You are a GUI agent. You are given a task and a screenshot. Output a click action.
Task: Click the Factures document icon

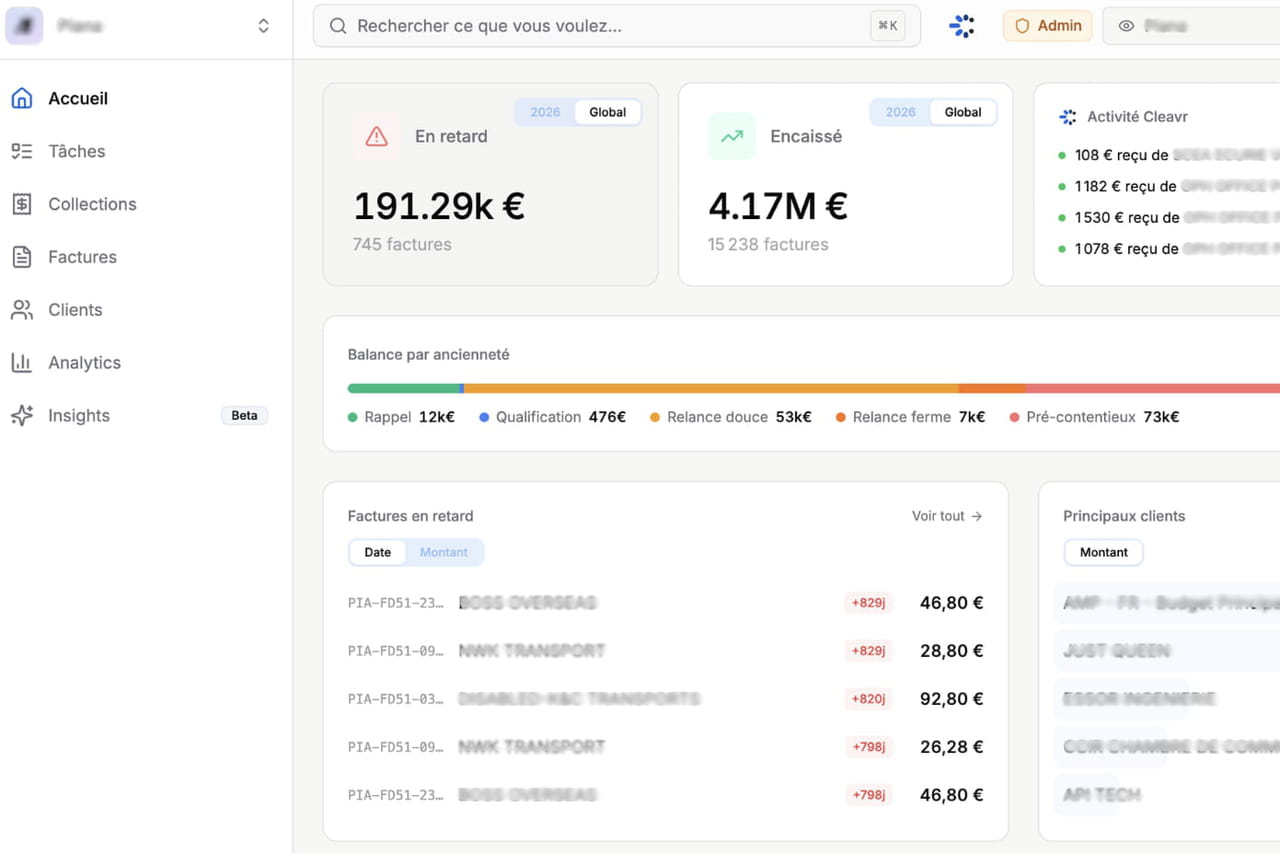click(x=21, y=257)
